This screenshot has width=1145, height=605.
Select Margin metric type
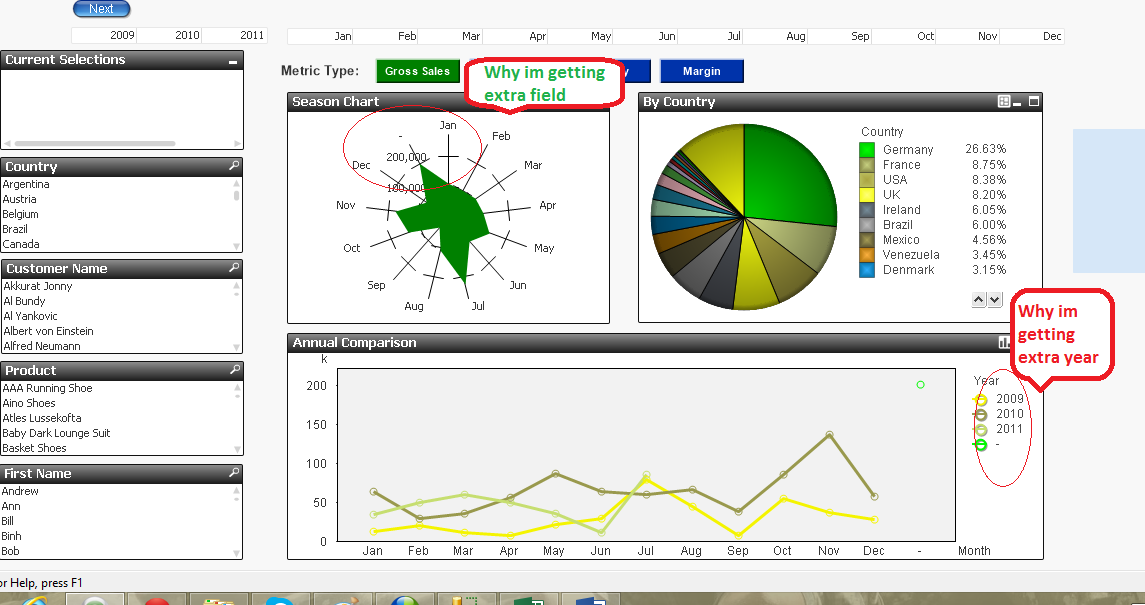pos(702,71)
